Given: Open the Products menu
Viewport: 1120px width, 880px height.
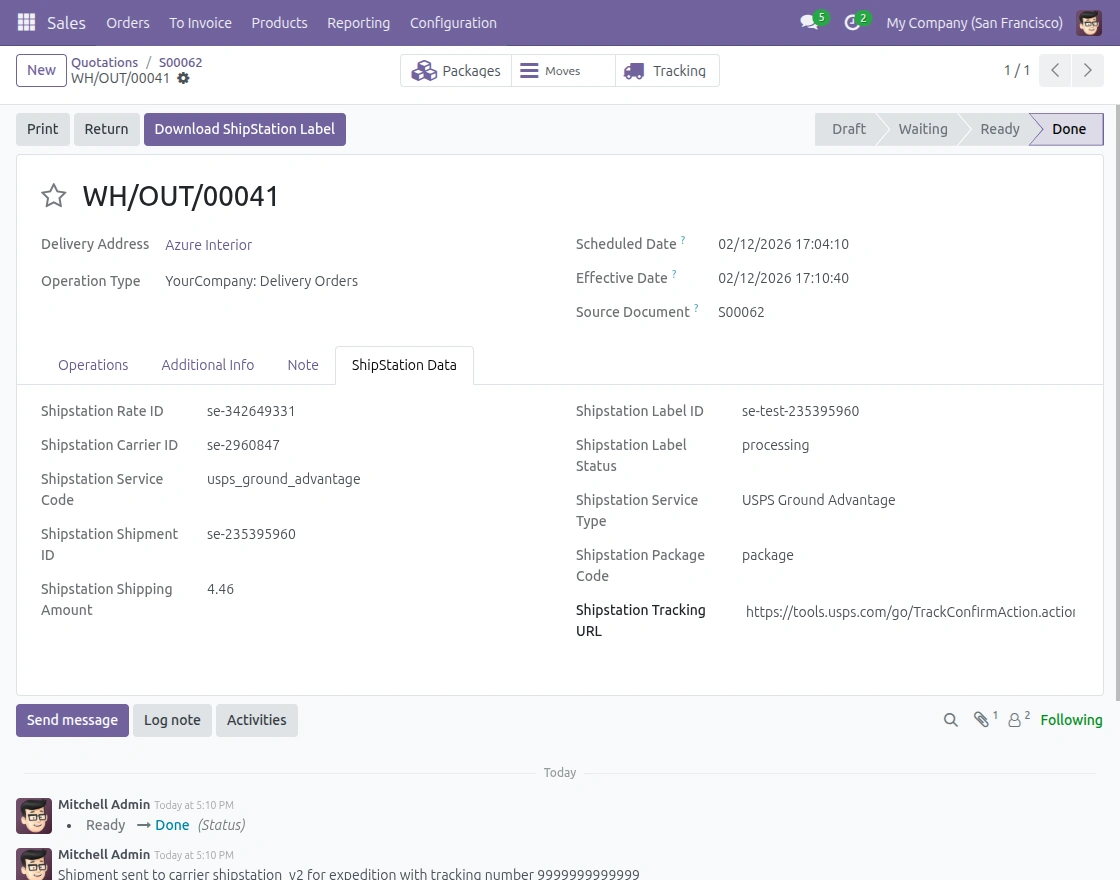Looking at the screenshot, I should [x=279, y=23].
